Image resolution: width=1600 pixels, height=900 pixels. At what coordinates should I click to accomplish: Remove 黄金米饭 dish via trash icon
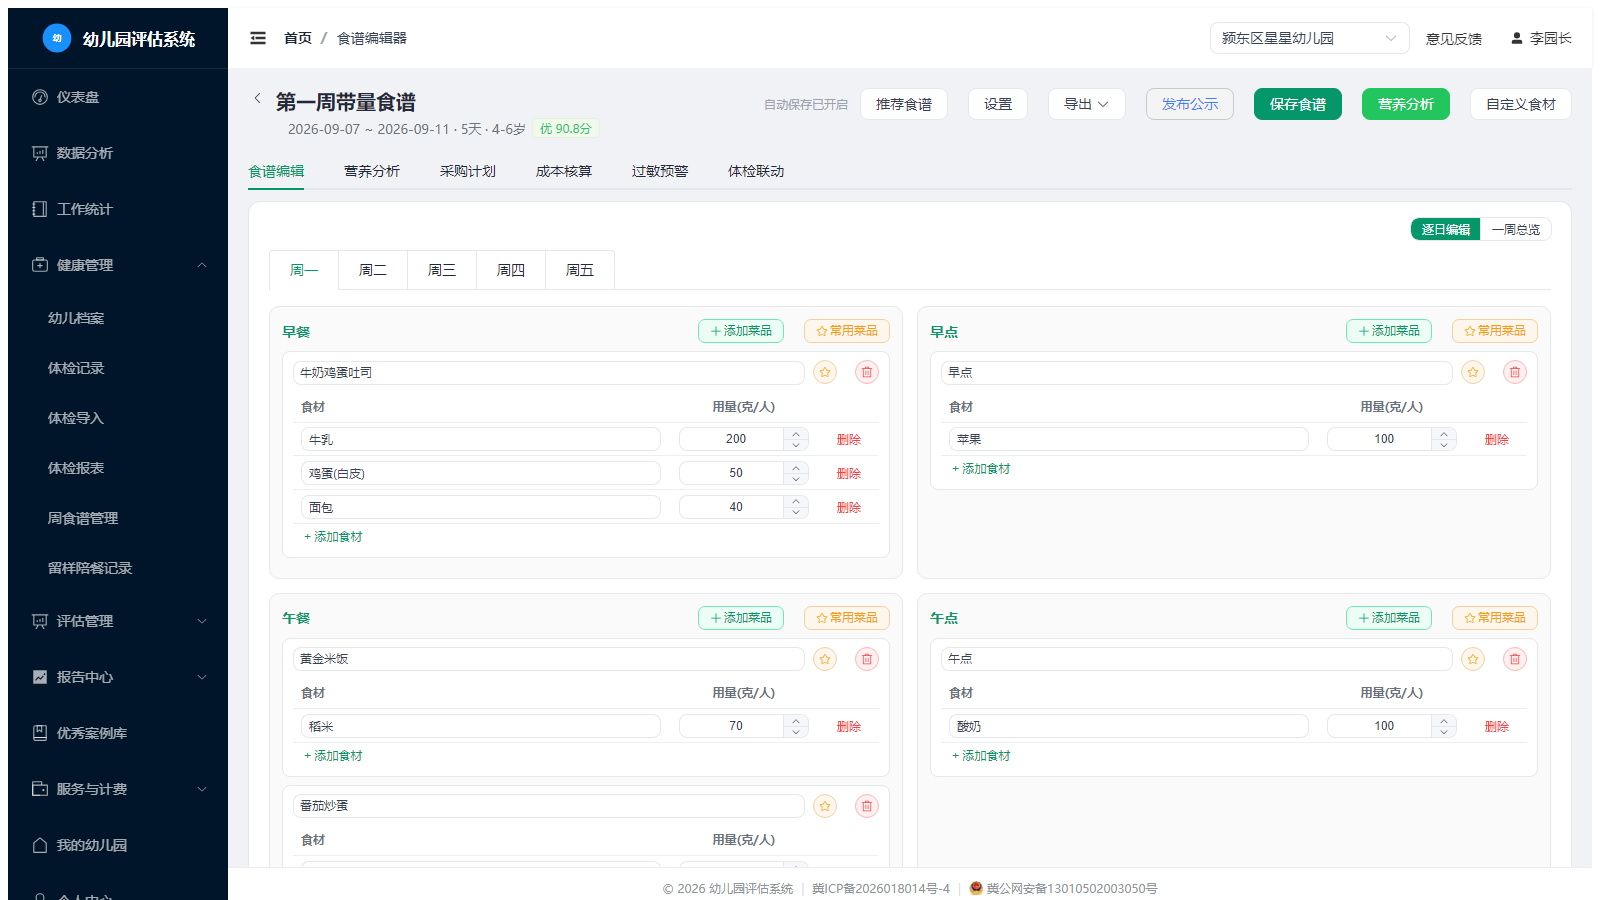(x=867, y=659)
